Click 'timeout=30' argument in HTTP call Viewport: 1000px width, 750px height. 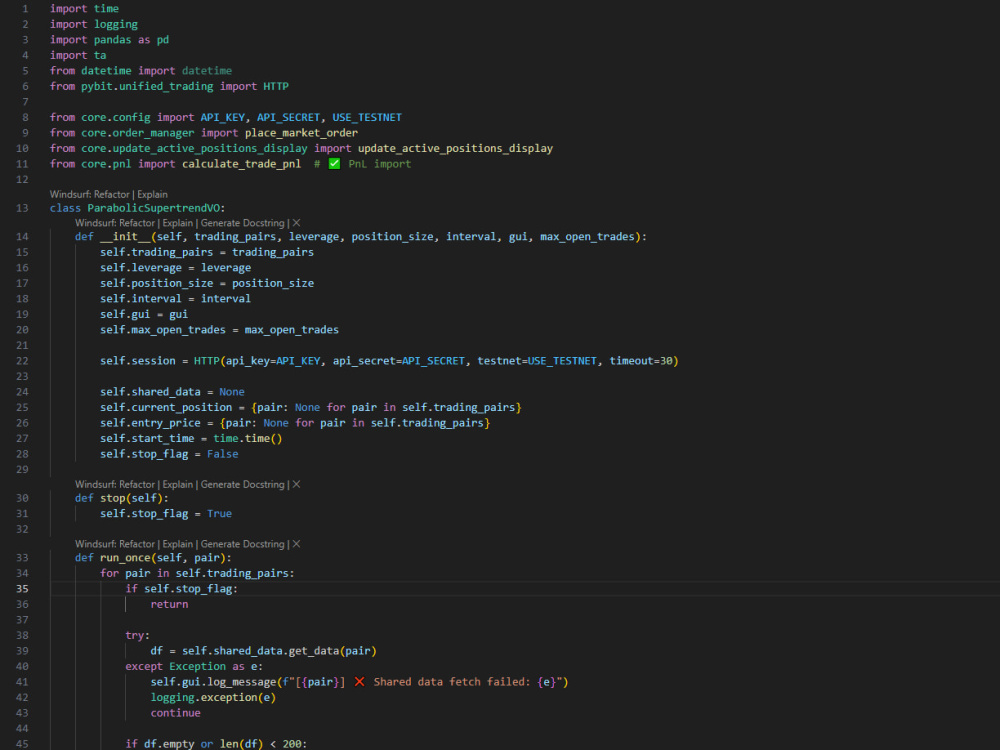[640, 361]
